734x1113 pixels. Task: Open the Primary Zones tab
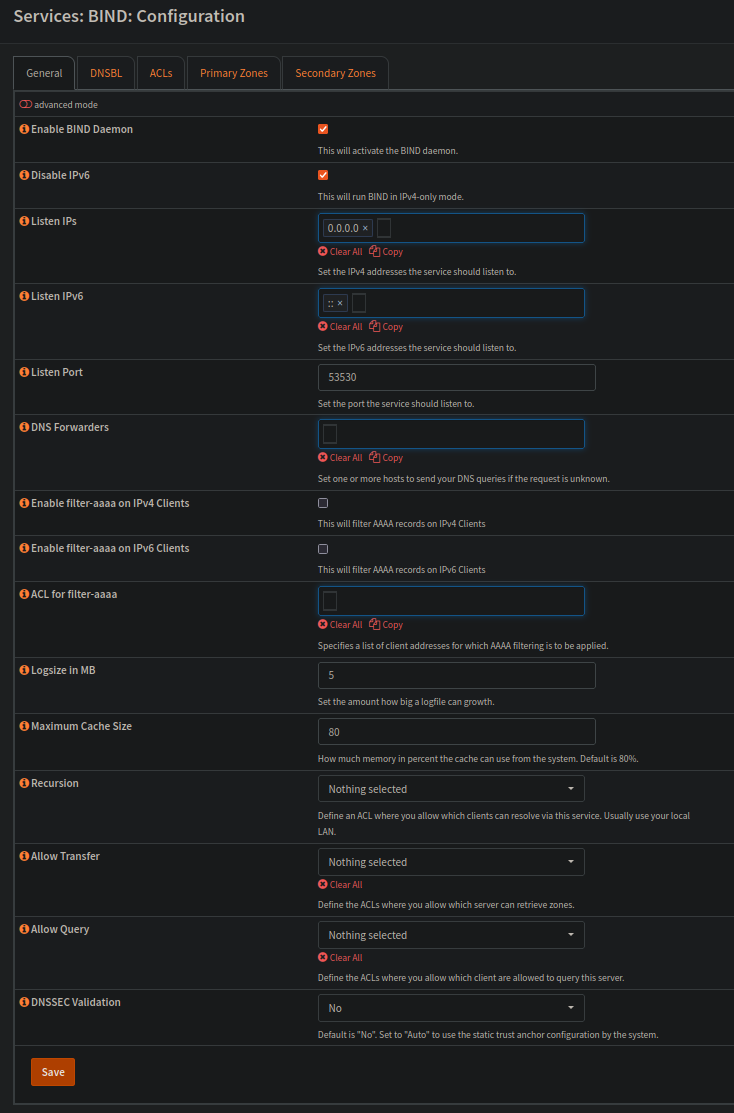point(234,73)
